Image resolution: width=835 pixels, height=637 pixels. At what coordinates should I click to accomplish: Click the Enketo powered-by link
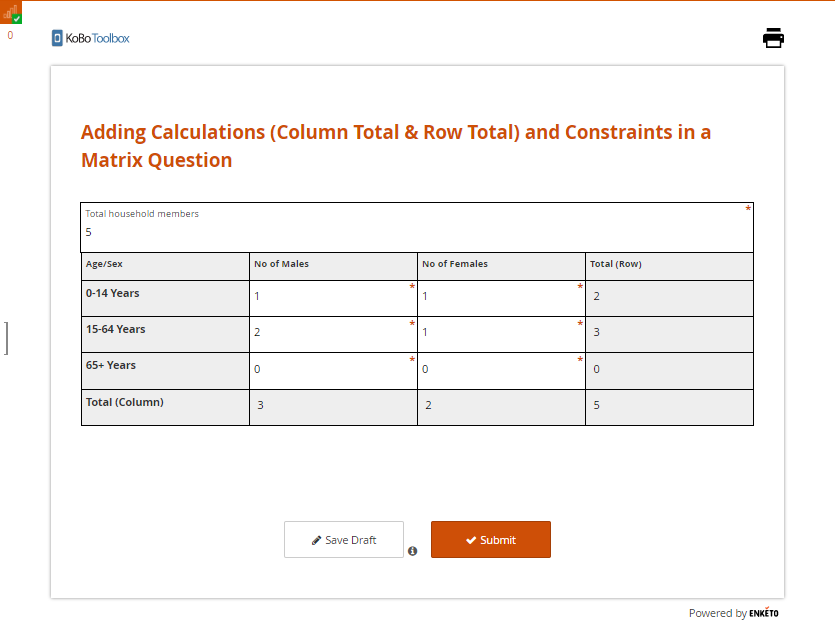(763, 613)
